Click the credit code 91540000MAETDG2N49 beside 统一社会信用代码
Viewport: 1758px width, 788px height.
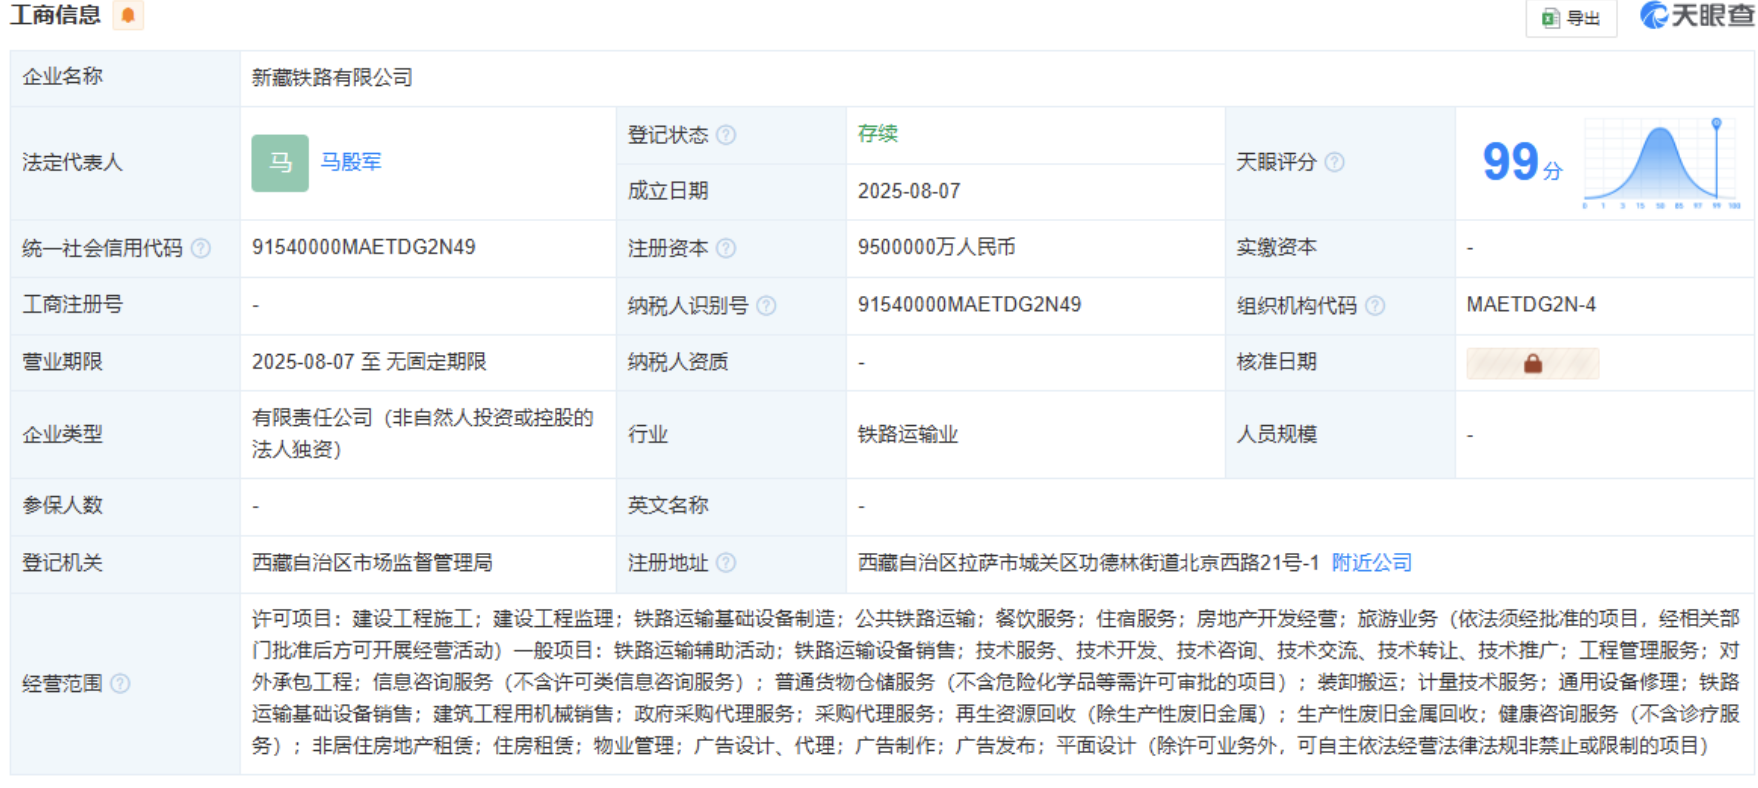[363, 247]
